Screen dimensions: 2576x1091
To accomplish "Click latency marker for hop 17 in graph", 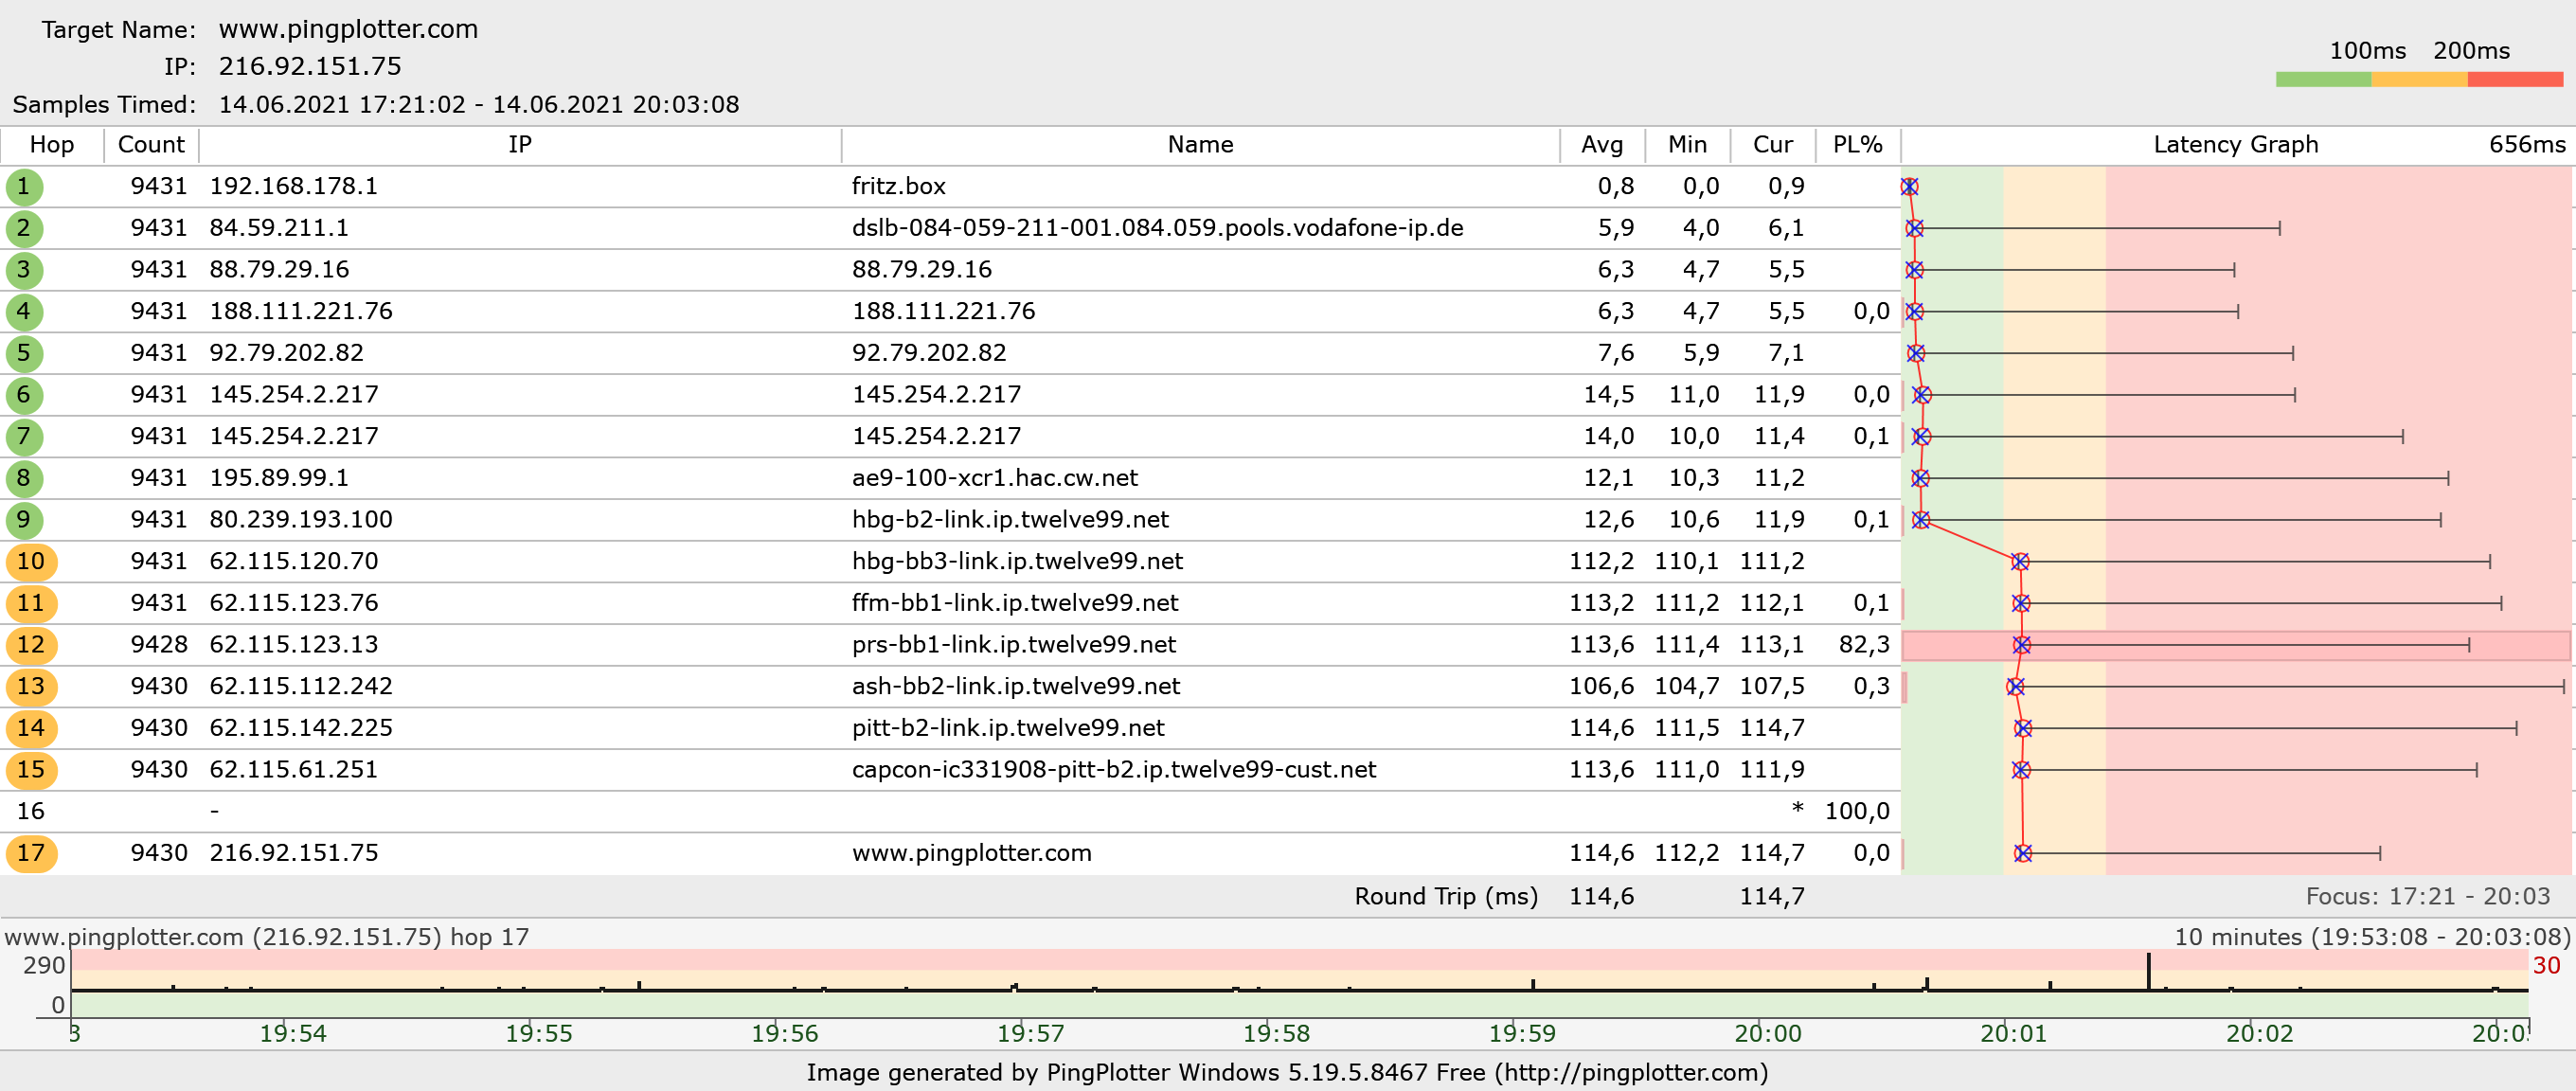I will [2023, 853].
